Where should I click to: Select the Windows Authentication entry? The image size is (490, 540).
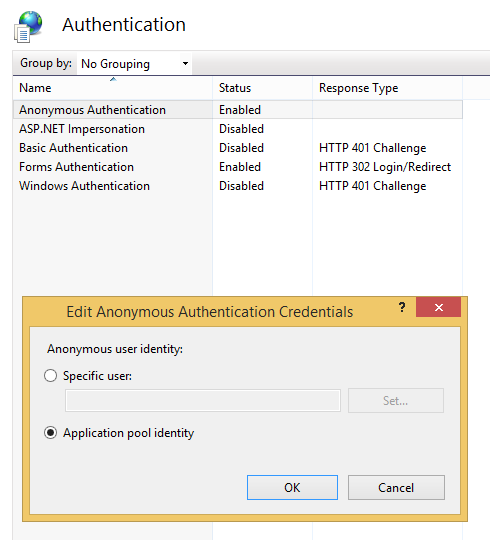(84, 186)
